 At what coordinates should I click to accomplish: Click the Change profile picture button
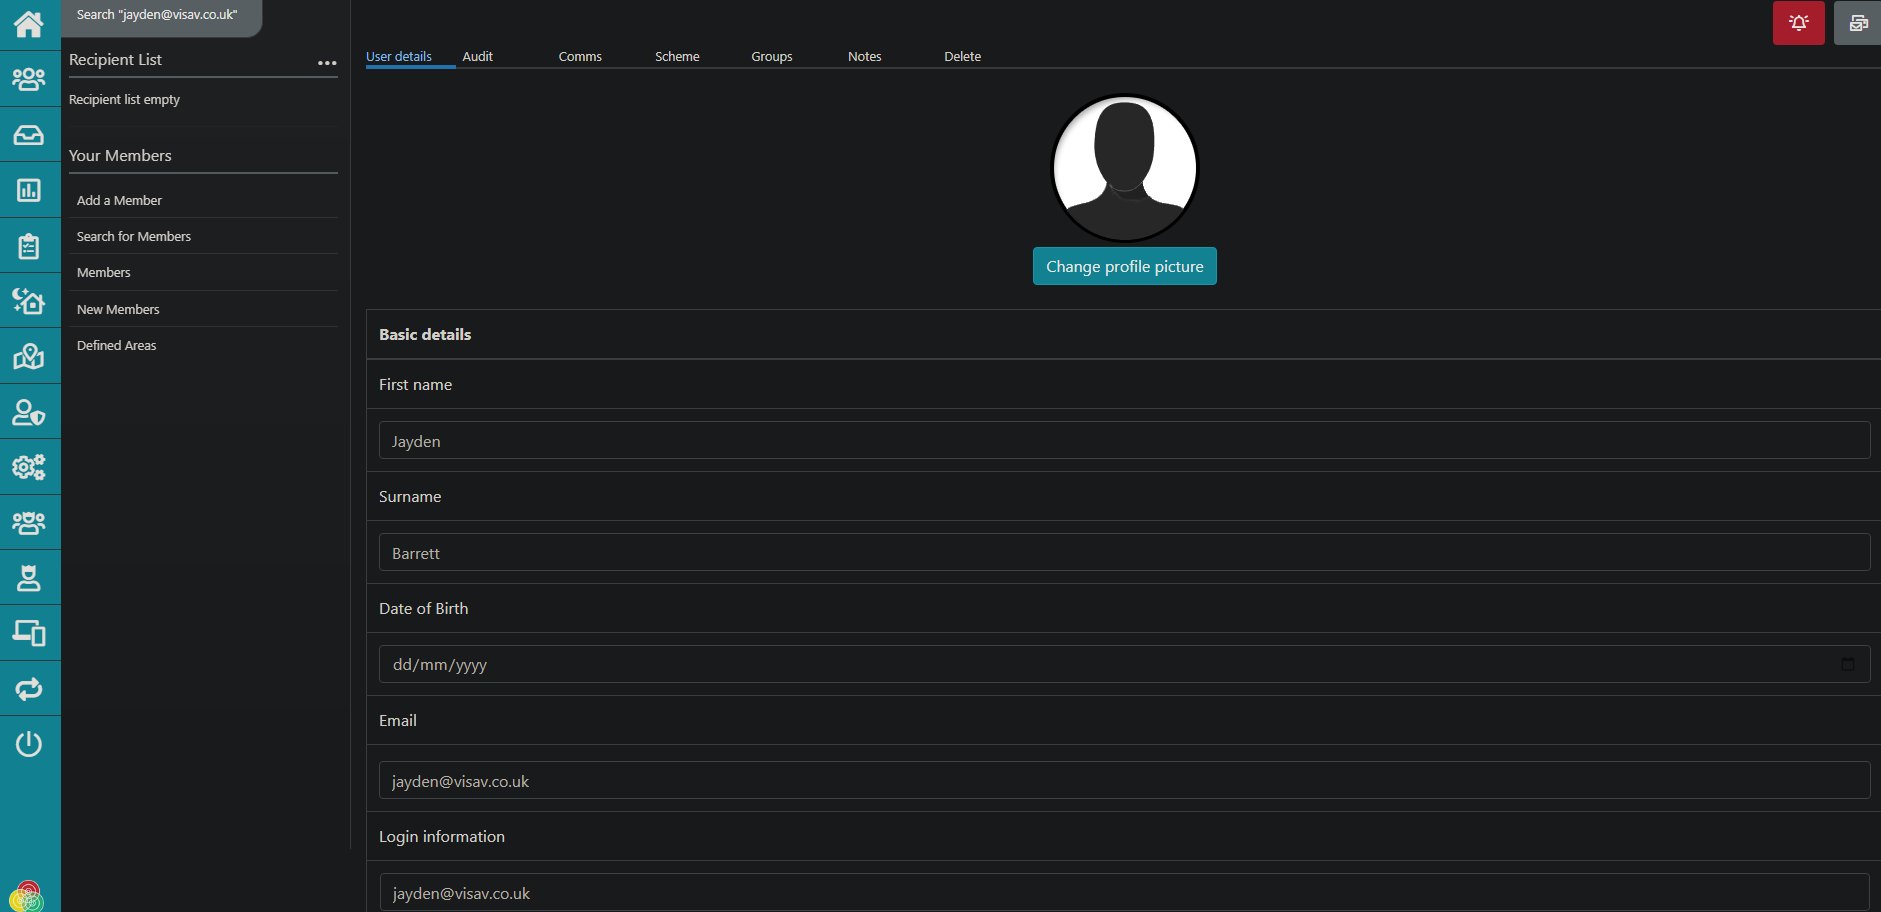pyautogui.click(x=1124, y=267)
